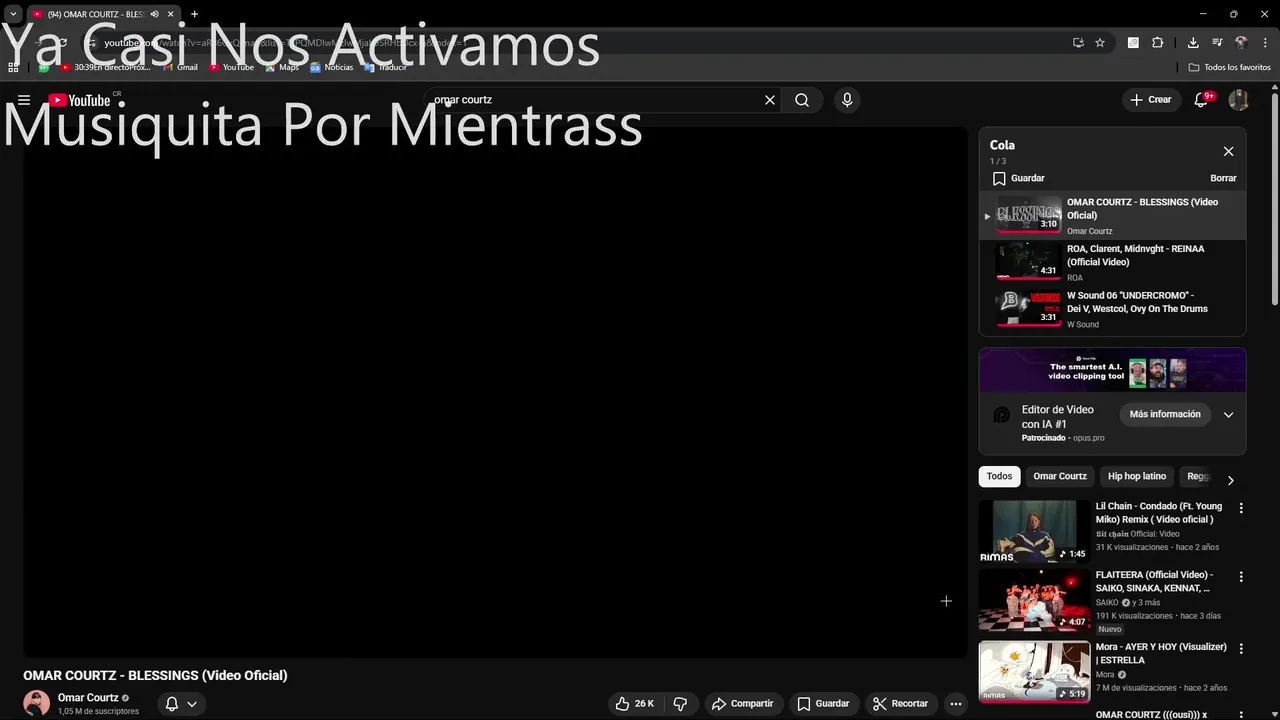Clip the video with Recortar
Image resolution: width=1280 pixels, height=720 pixels.
(900, 704)
